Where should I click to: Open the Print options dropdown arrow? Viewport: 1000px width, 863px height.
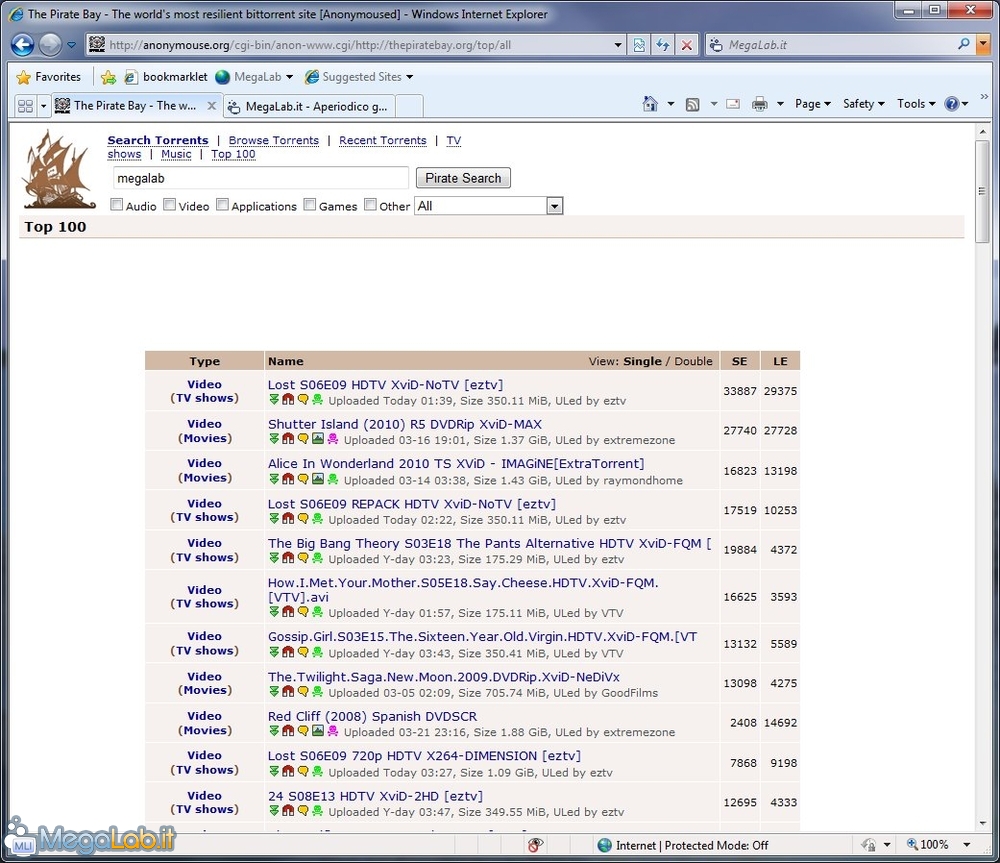tap(780, 104)
